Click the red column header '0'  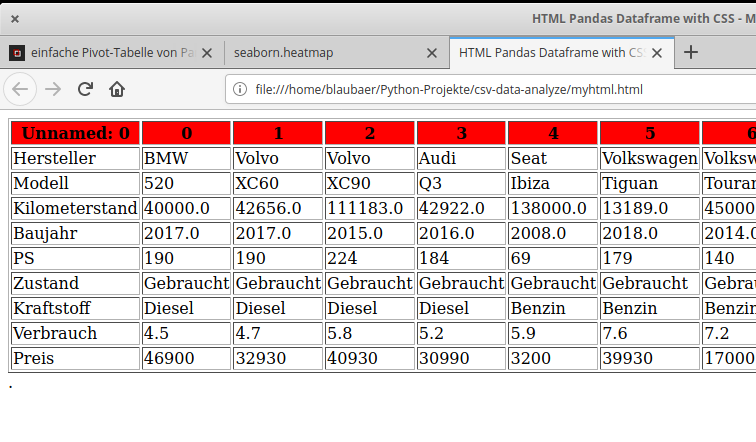tap(187, 133)
